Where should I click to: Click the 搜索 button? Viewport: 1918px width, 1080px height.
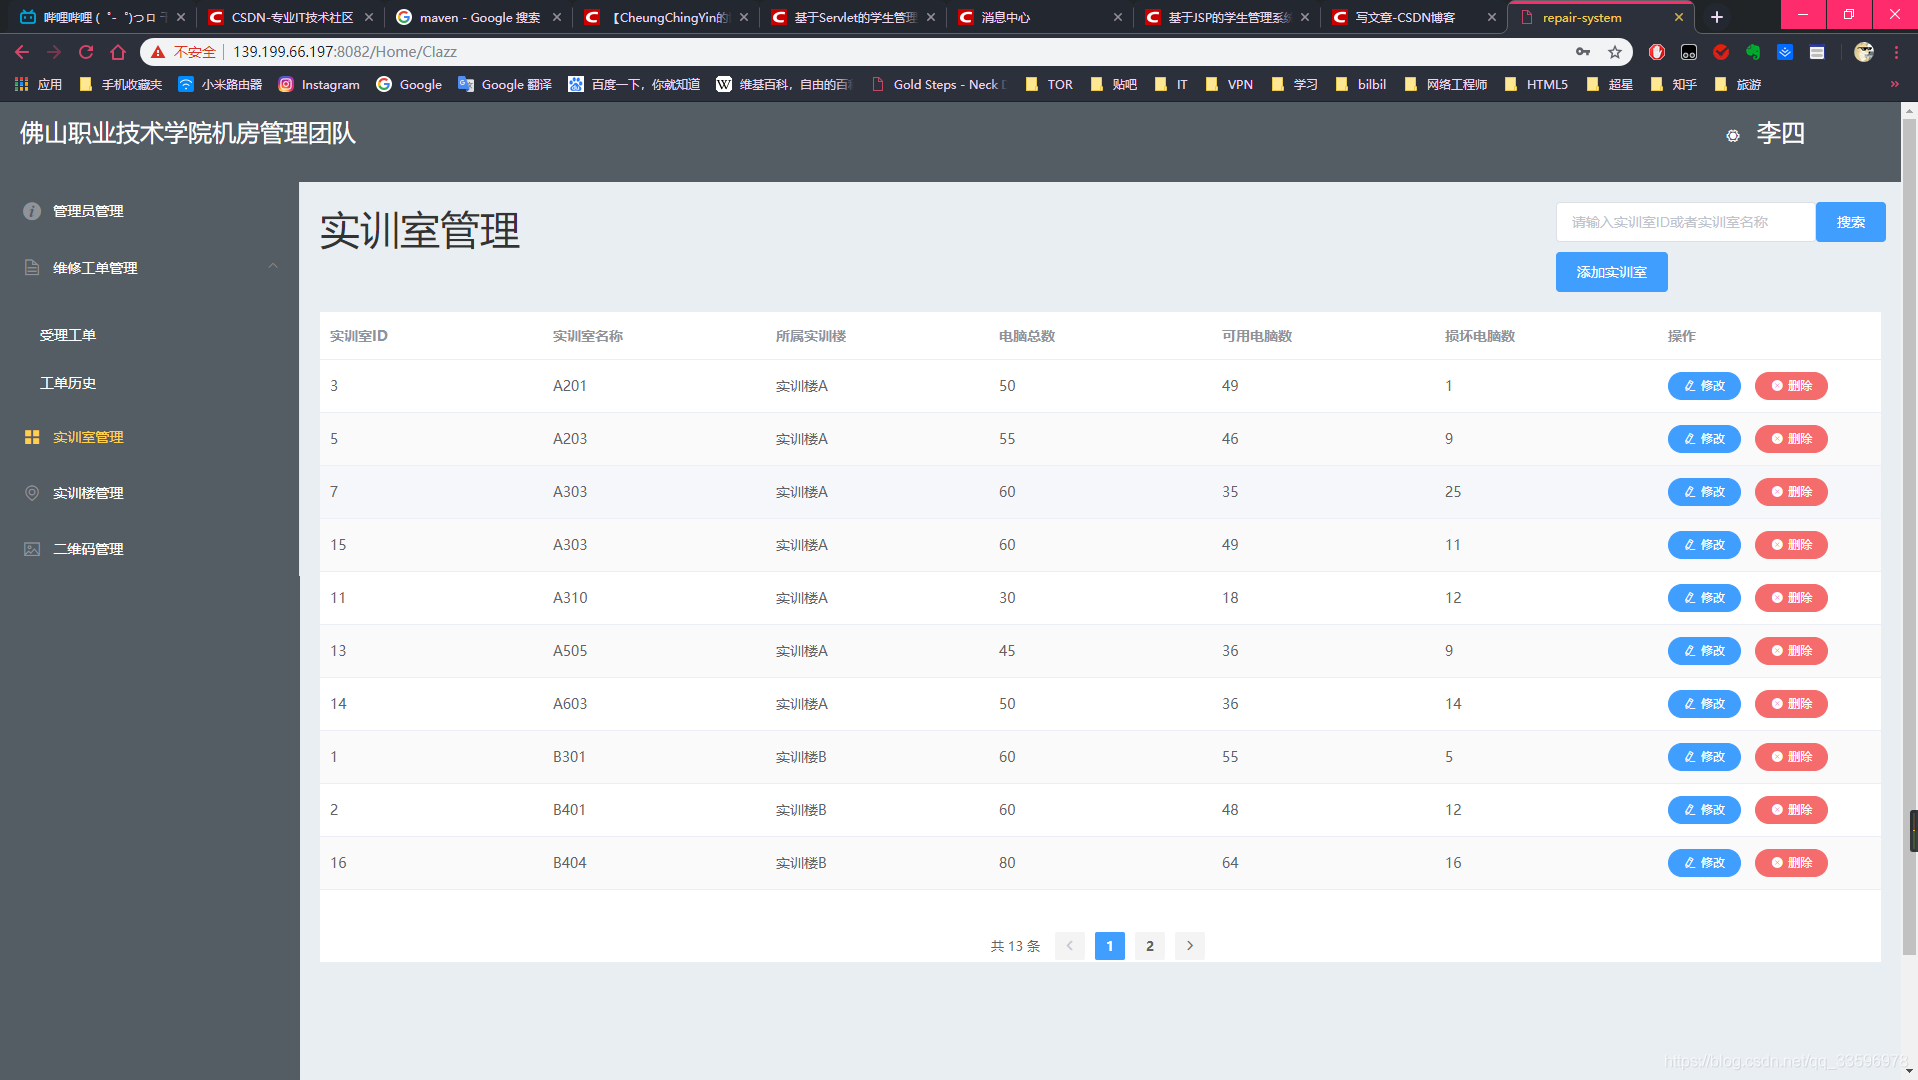(1850, 222)
